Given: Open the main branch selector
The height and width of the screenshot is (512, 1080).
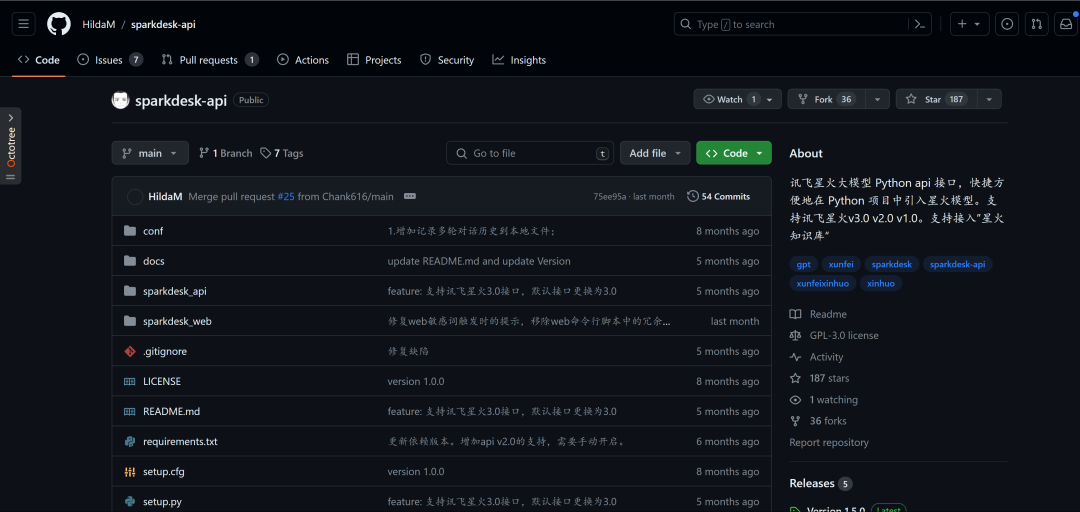Looking at the screenshot, I should point(150,153).
